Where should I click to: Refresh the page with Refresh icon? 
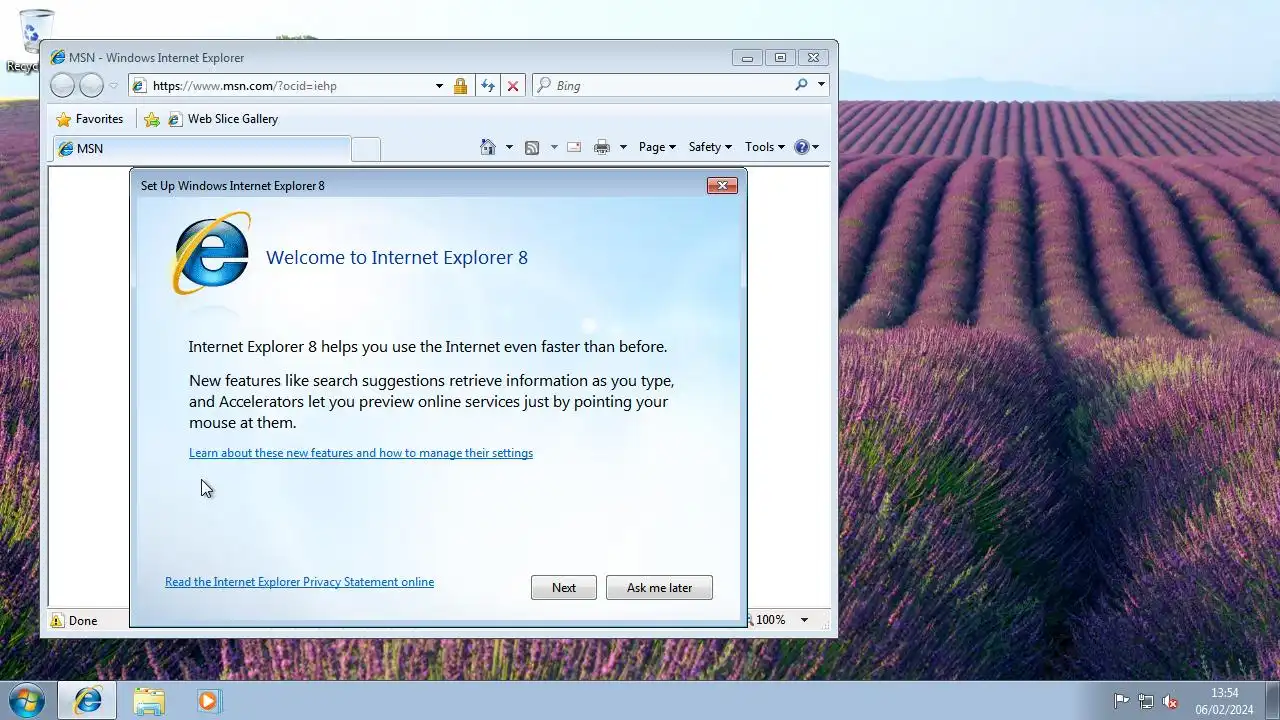[x=487, y=86]
